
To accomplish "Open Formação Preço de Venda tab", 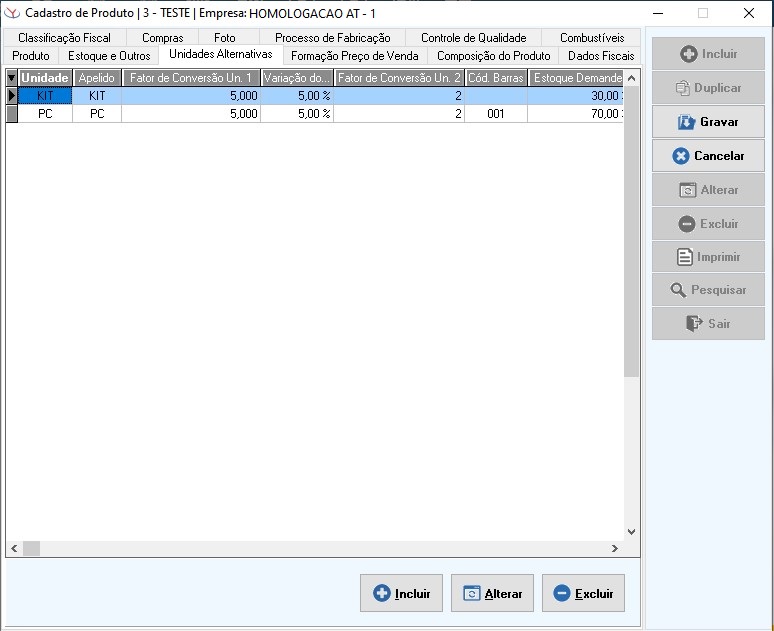I will (354, 56).
